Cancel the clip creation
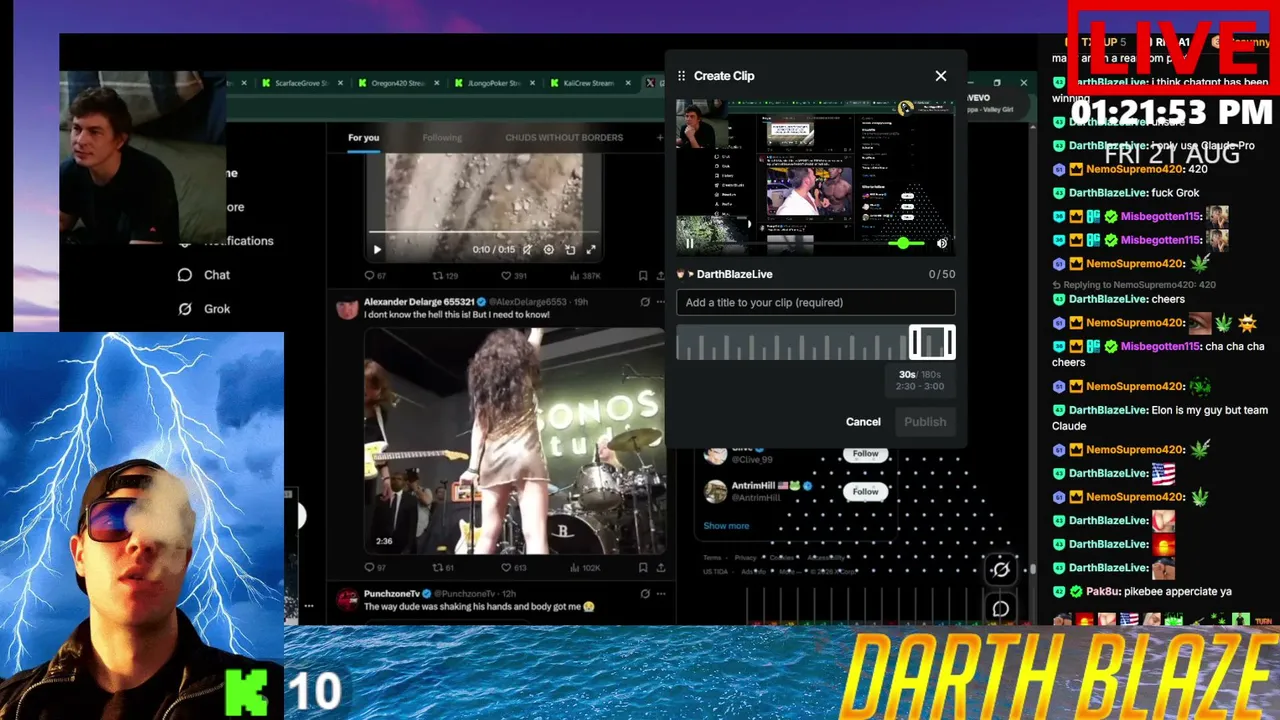Image resolution: width=1280 pixels, height=720 pixels. pyautogui.click(x=863, y=422)
